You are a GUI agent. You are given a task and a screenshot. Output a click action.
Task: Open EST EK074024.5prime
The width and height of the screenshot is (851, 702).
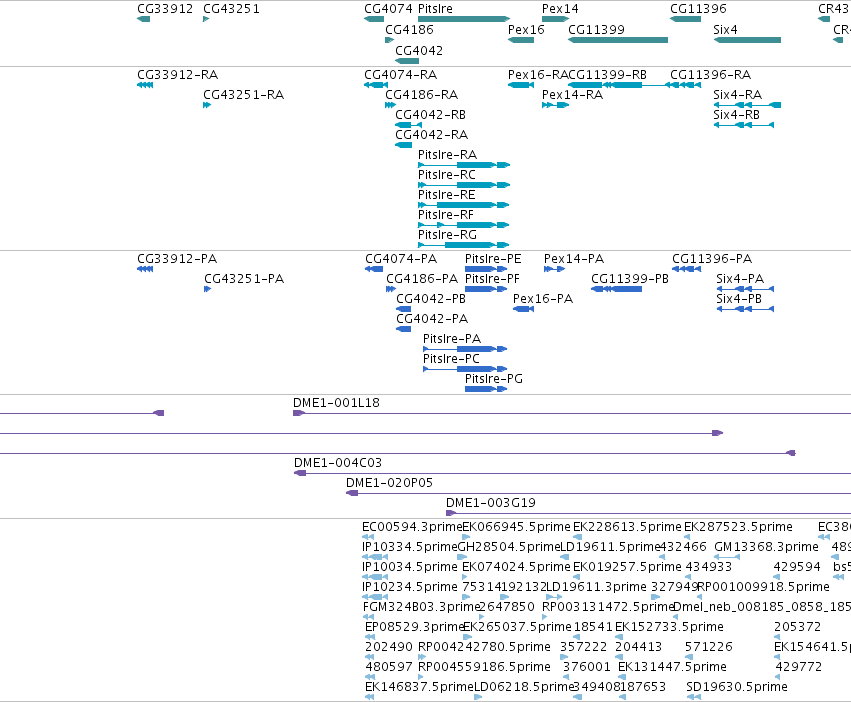[517, 567]
